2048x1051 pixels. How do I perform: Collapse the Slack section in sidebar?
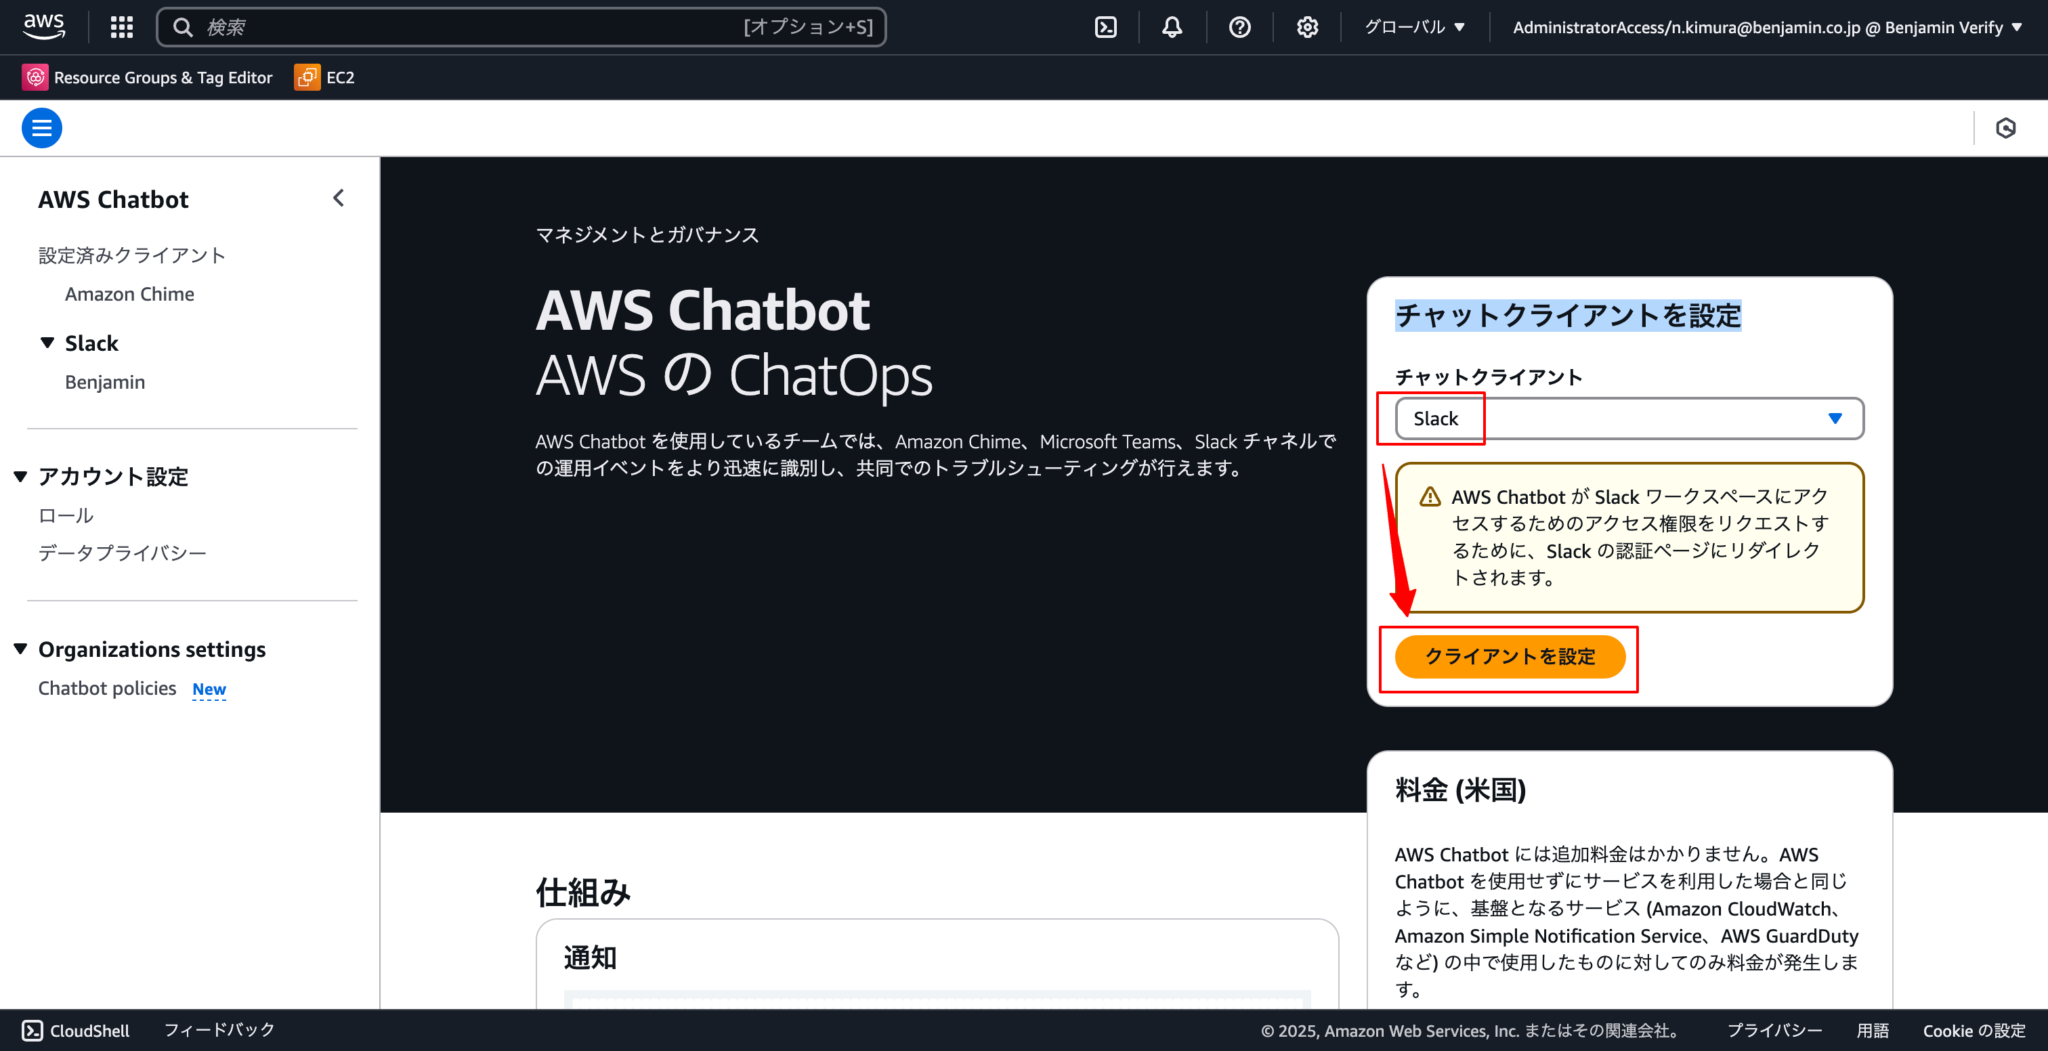click(48, 342)
